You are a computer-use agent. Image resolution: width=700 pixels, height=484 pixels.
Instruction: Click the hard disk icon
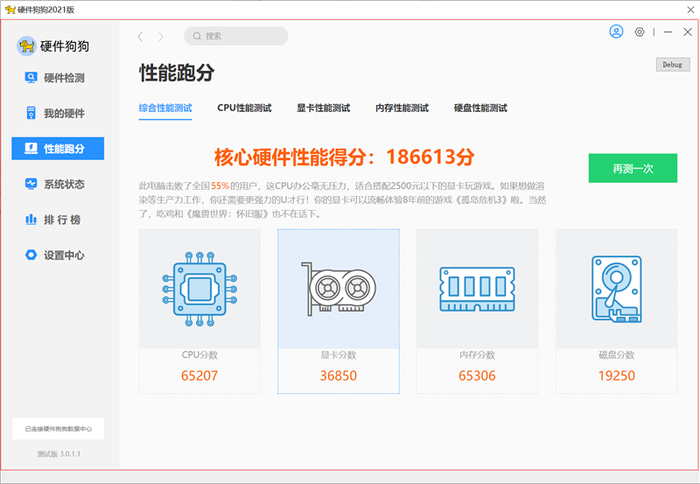tap(617, 289)
